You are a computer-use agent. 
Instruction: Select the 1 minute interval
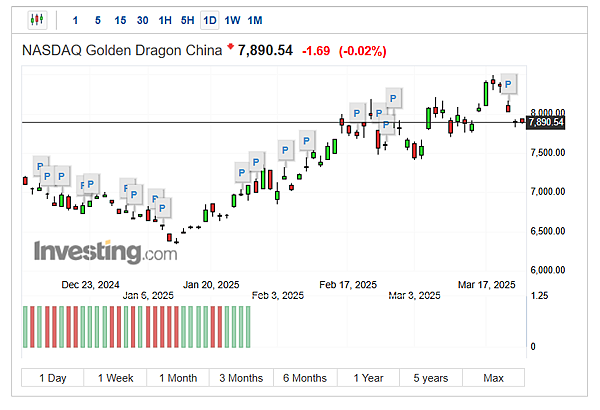pyautogui.click(x=77, y=20)
